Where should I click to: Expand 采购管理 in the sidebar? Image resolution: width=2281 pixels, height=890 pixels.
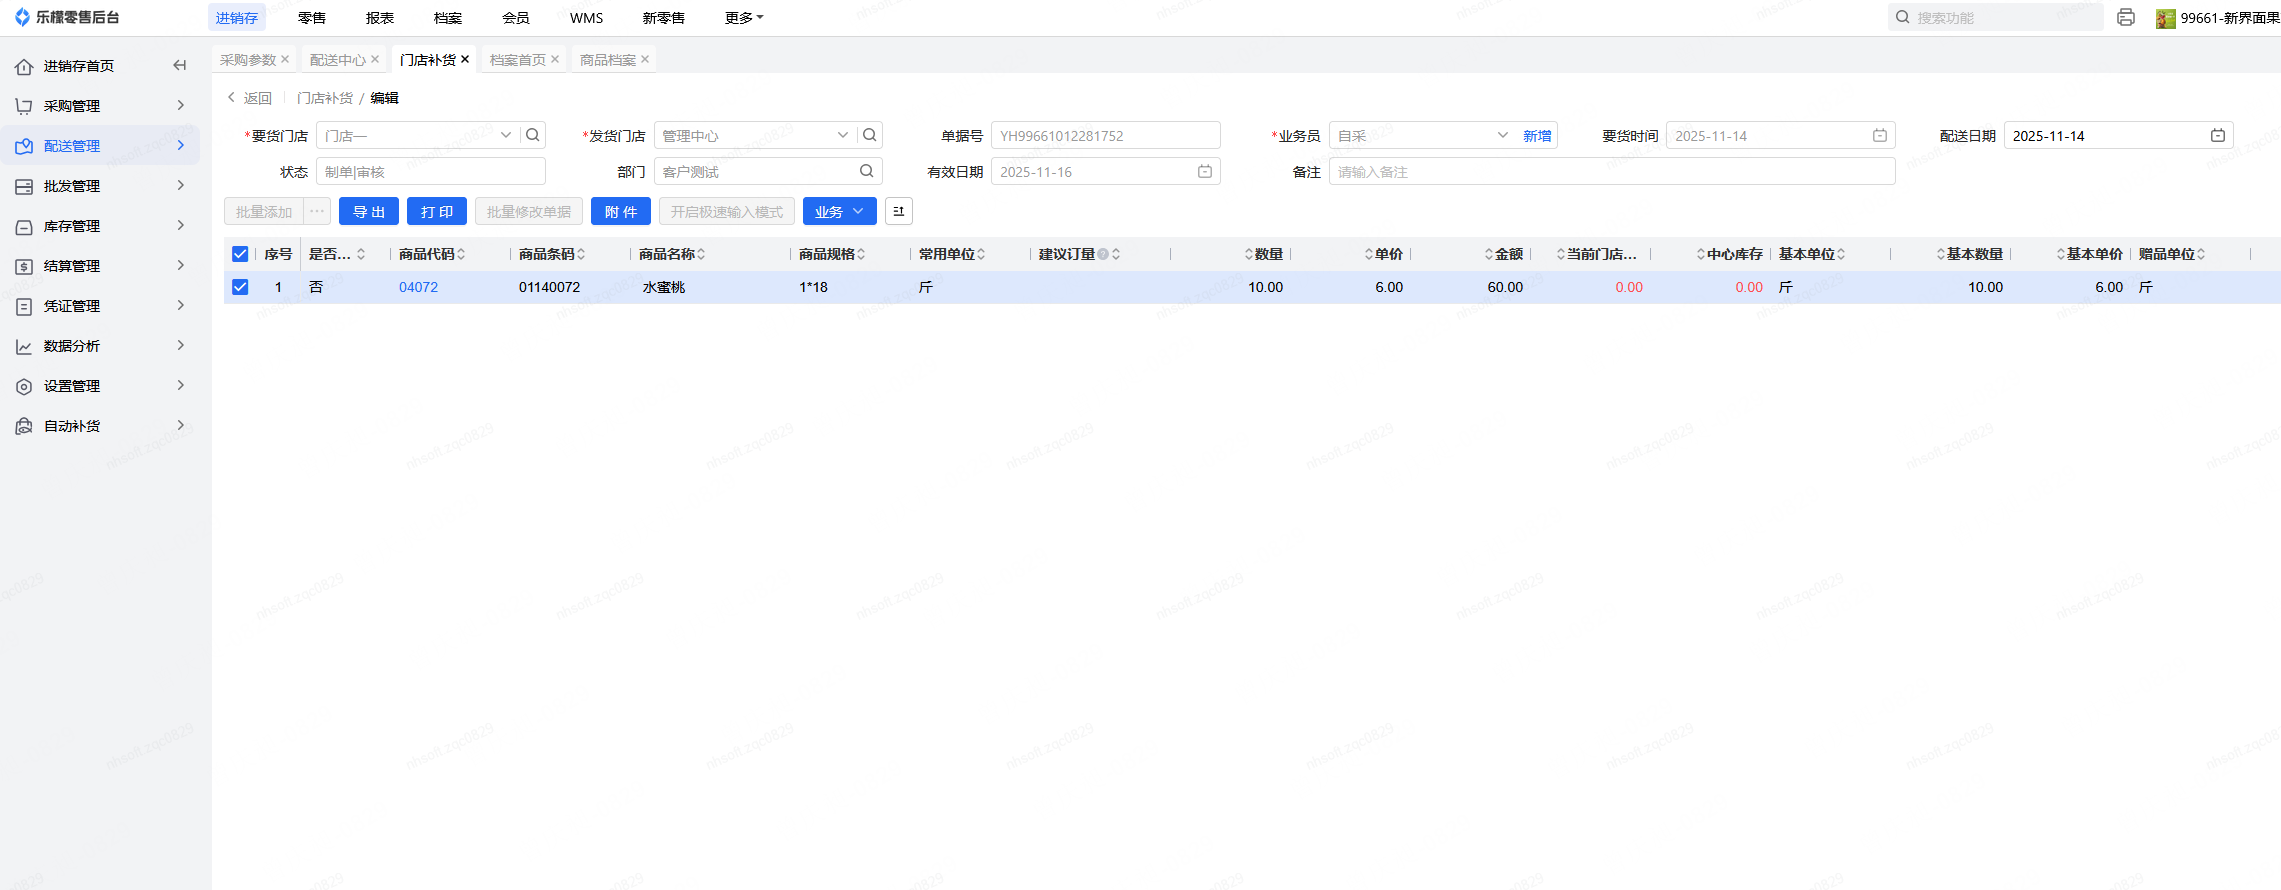(100, 105)
